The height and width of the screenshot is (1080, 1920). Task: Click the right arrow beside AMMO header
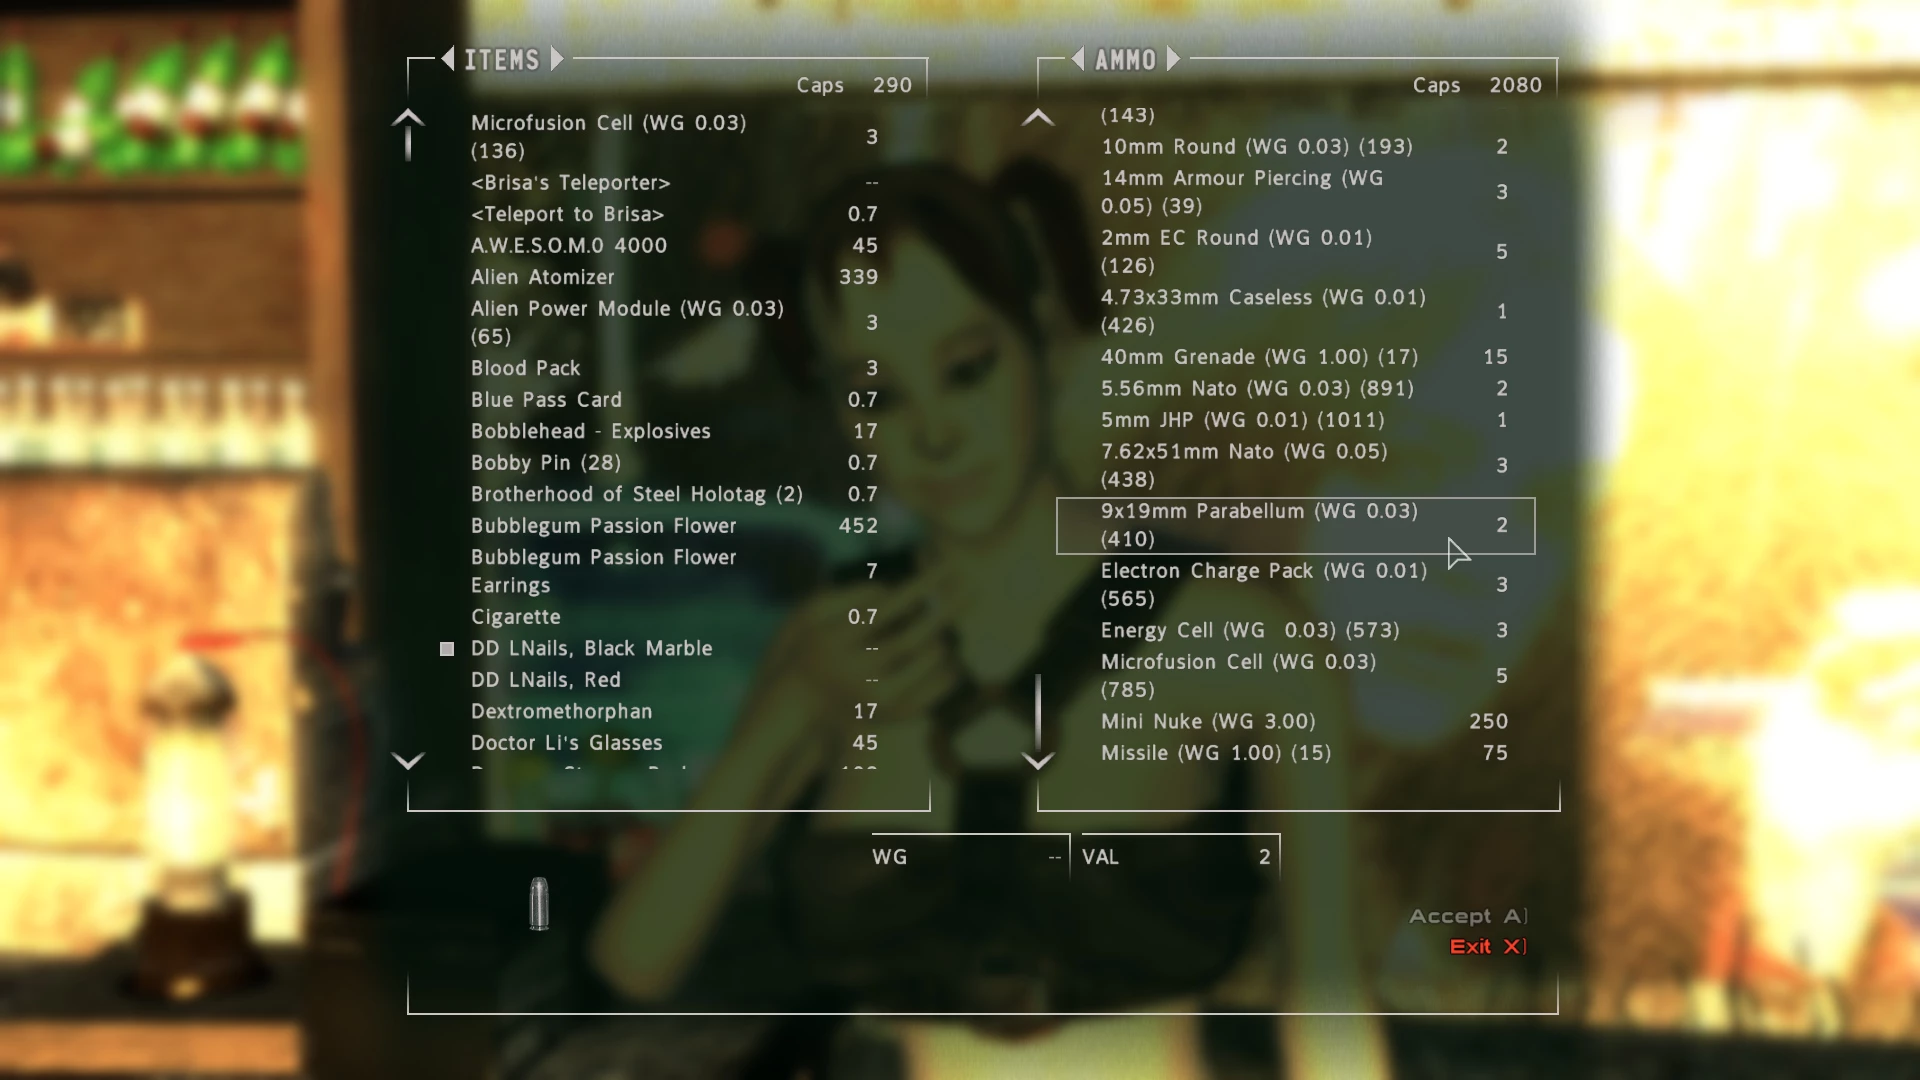[x=1173, y=59]
